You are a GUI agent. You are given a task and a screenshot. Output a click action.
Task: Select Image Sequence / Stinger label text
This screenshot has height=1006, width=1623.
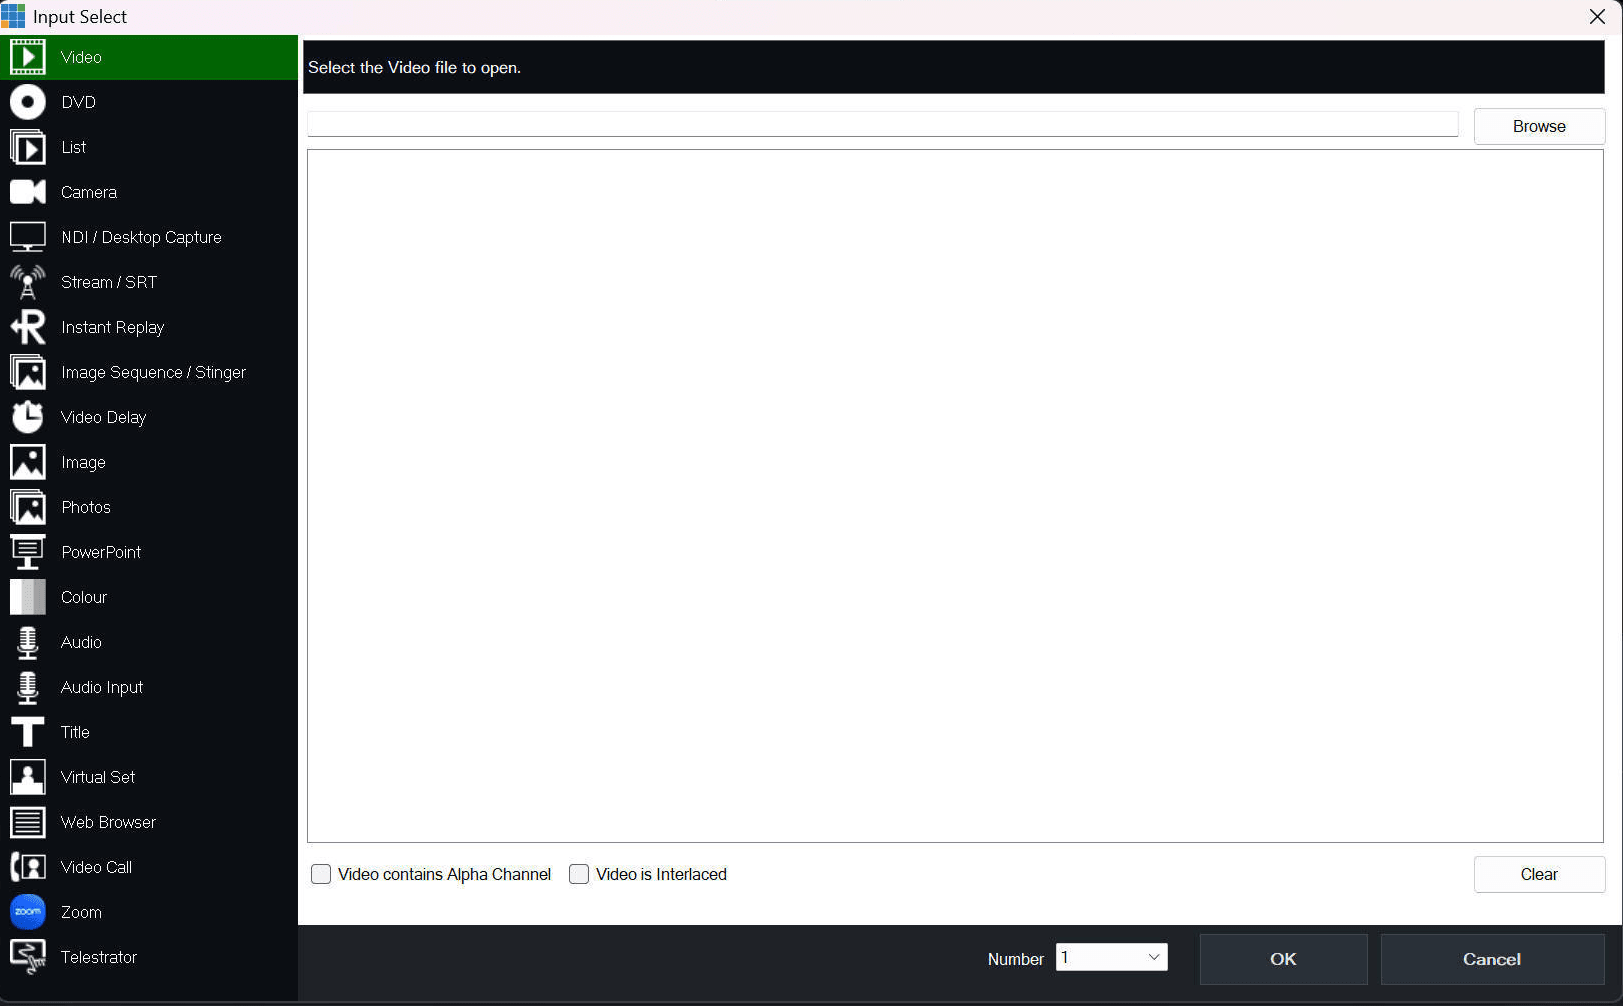[154, 372]
